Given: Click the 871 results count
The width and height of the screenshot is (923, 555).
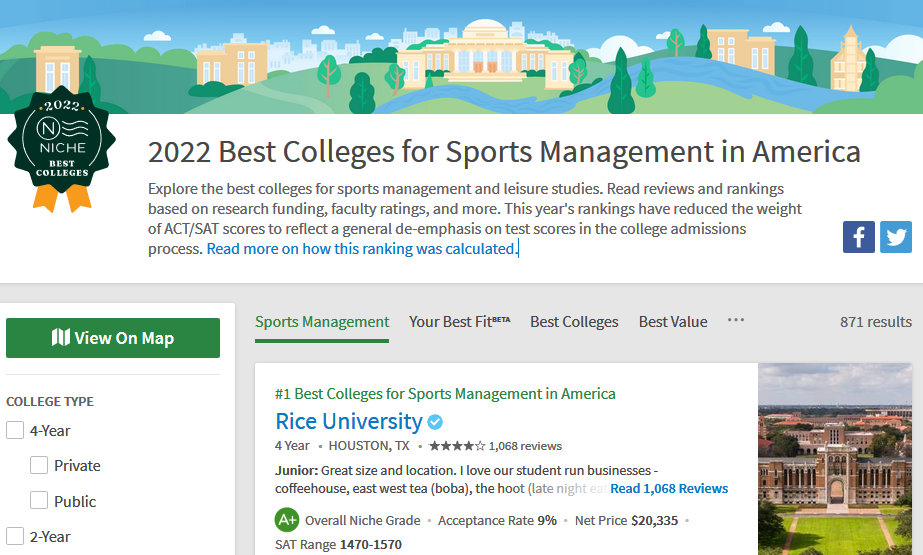Looking at the screenshot, I should [876, 322].
